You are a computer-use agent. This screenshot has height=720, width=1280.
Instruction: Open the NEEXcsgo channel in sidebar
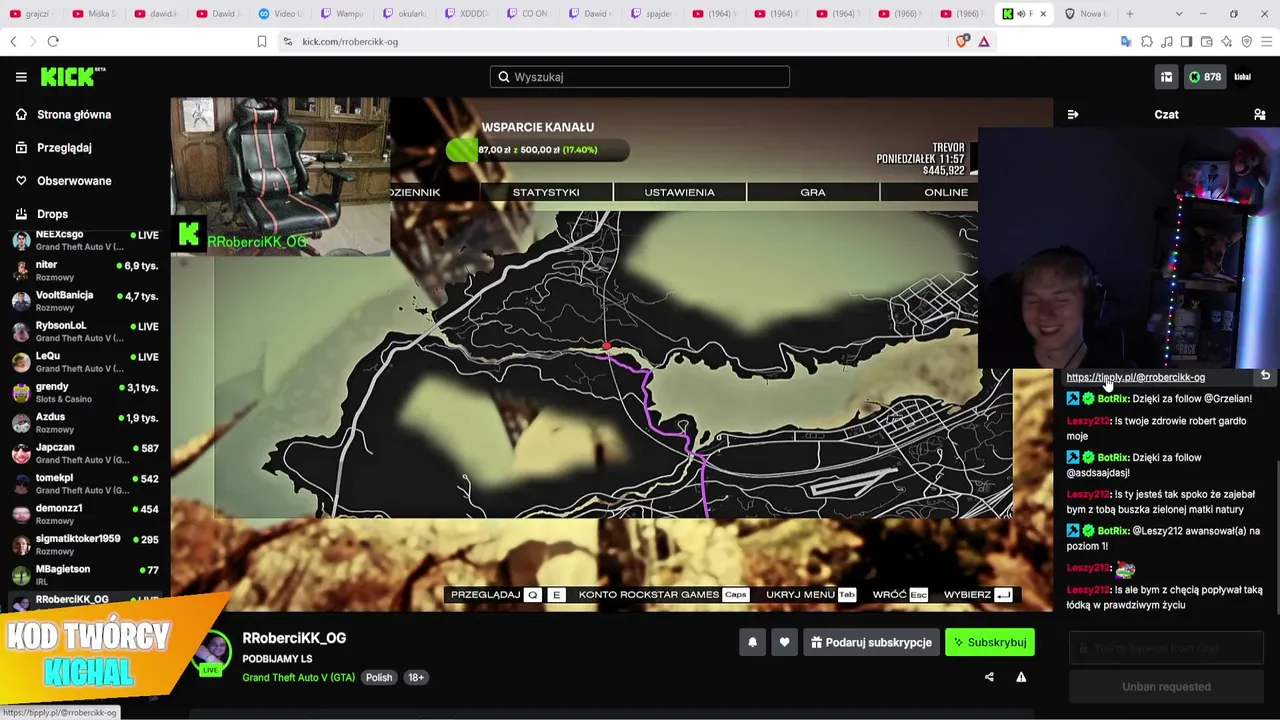(x=85, y=240)
